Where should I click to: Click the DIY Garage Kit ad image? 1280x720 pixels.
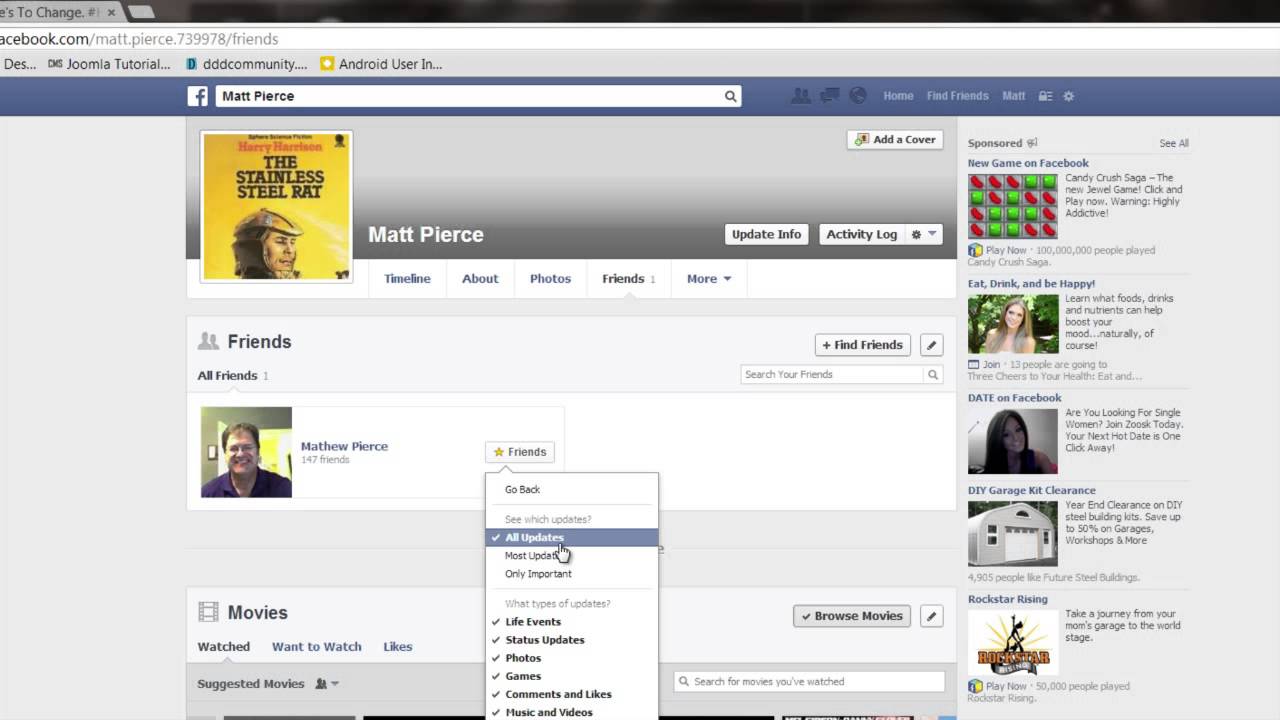(1012, 534)
